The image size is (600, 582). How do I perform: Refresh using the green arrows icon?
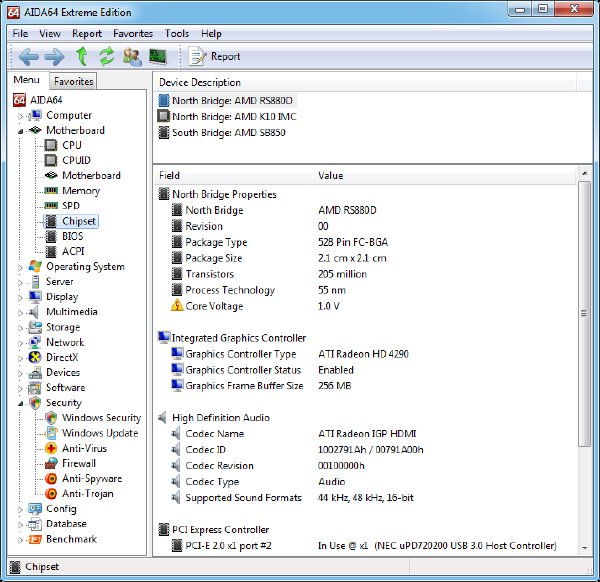click(106, 56)
